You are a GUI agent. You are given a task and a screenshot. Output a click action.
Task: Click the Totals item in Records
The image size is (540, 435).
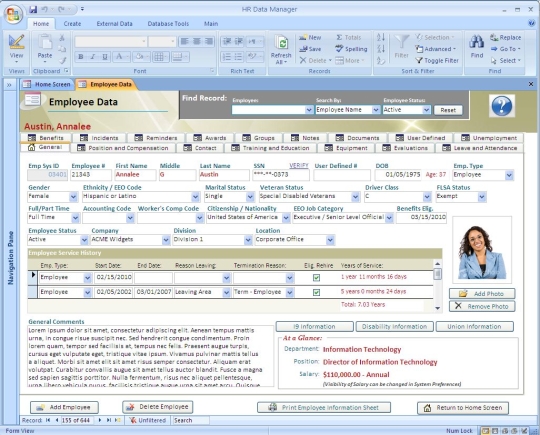[349, 38]
